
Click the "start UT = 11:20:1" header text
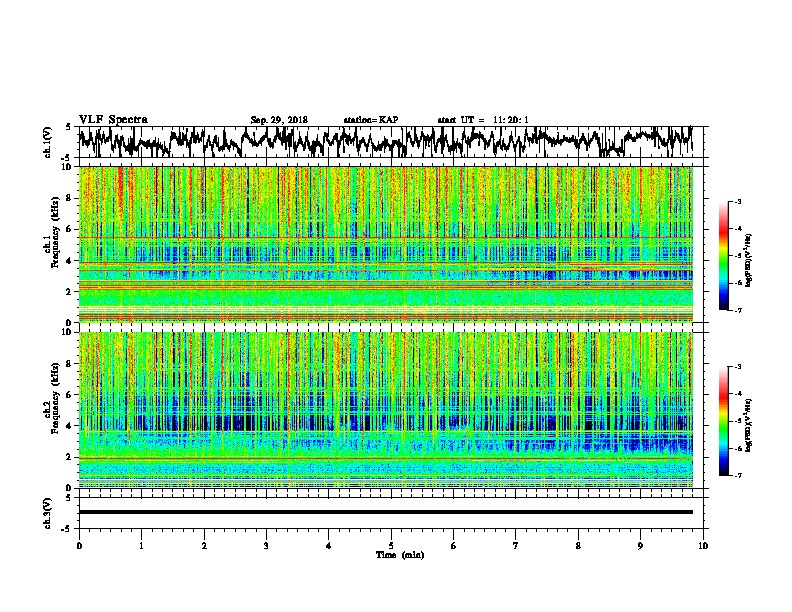(x=483, y=120)
